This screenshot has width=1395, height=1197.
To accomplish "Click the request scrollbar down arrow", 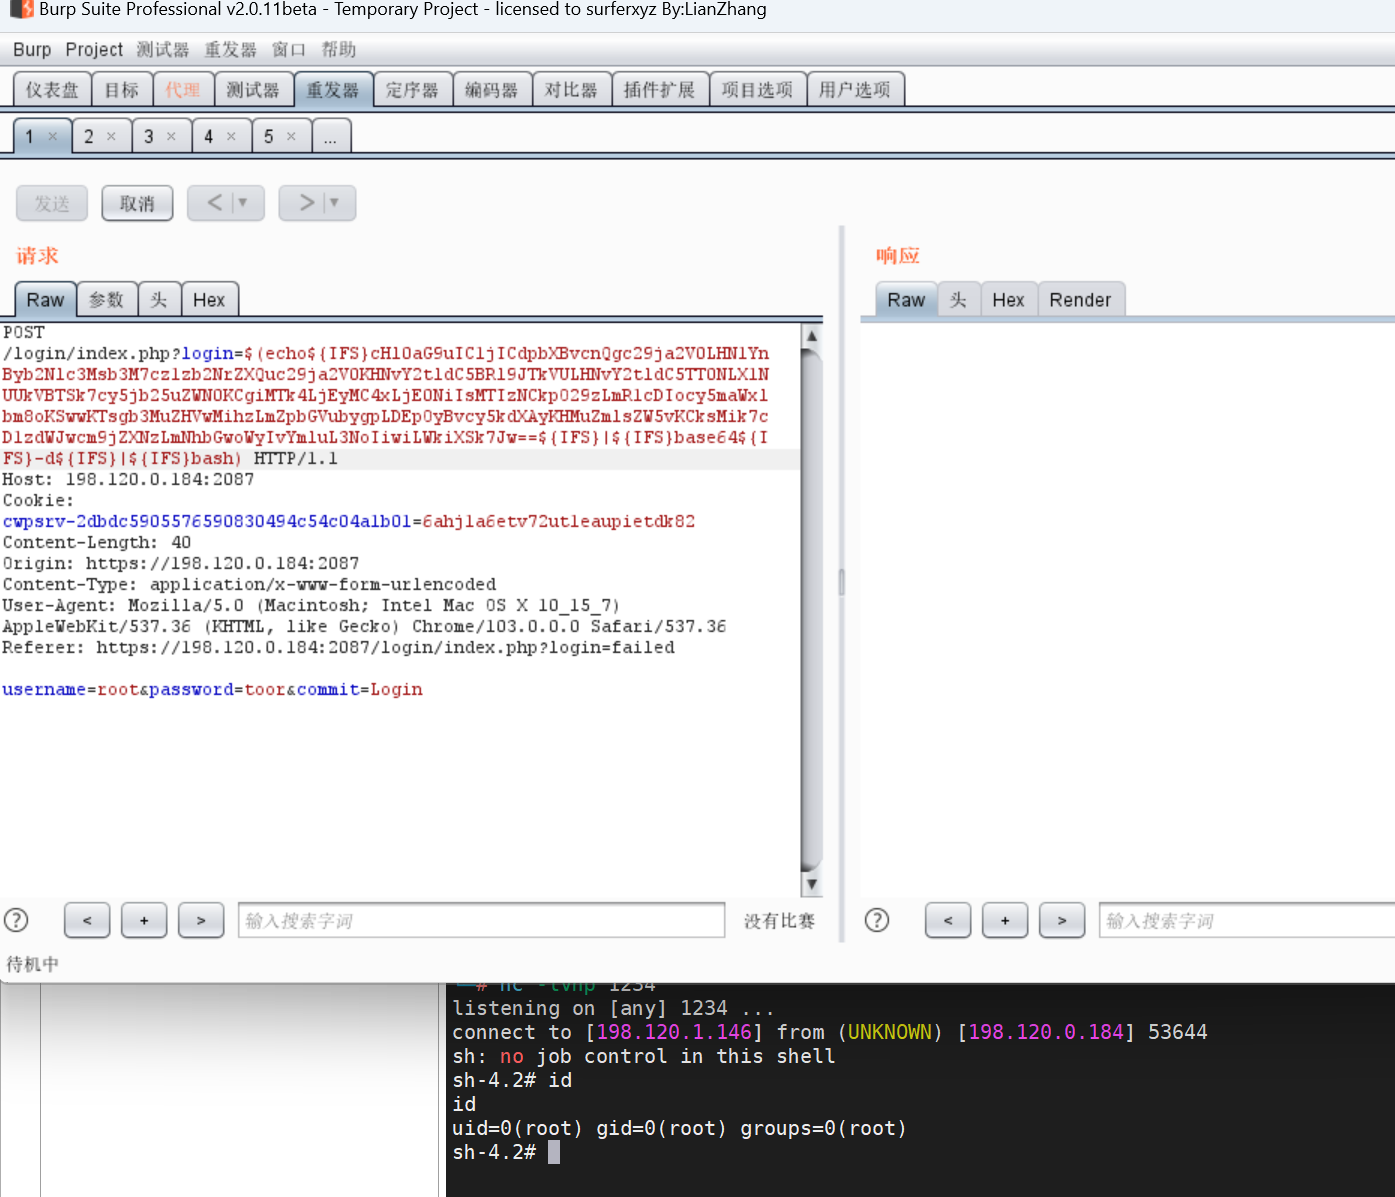I will 812,884.
